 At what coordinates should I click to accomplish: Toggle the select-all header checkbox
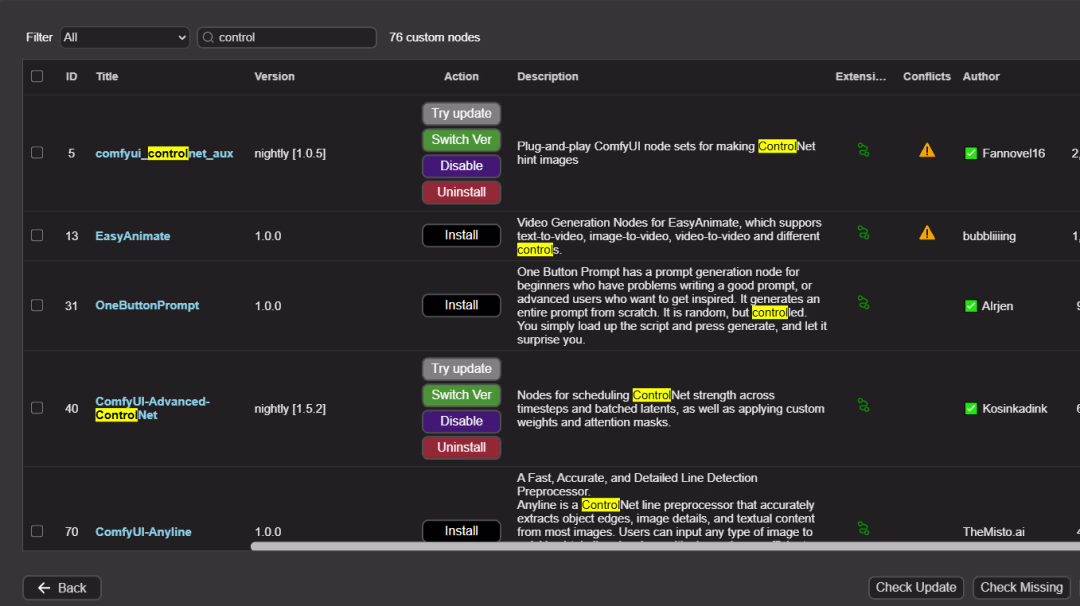click(37, 76)
